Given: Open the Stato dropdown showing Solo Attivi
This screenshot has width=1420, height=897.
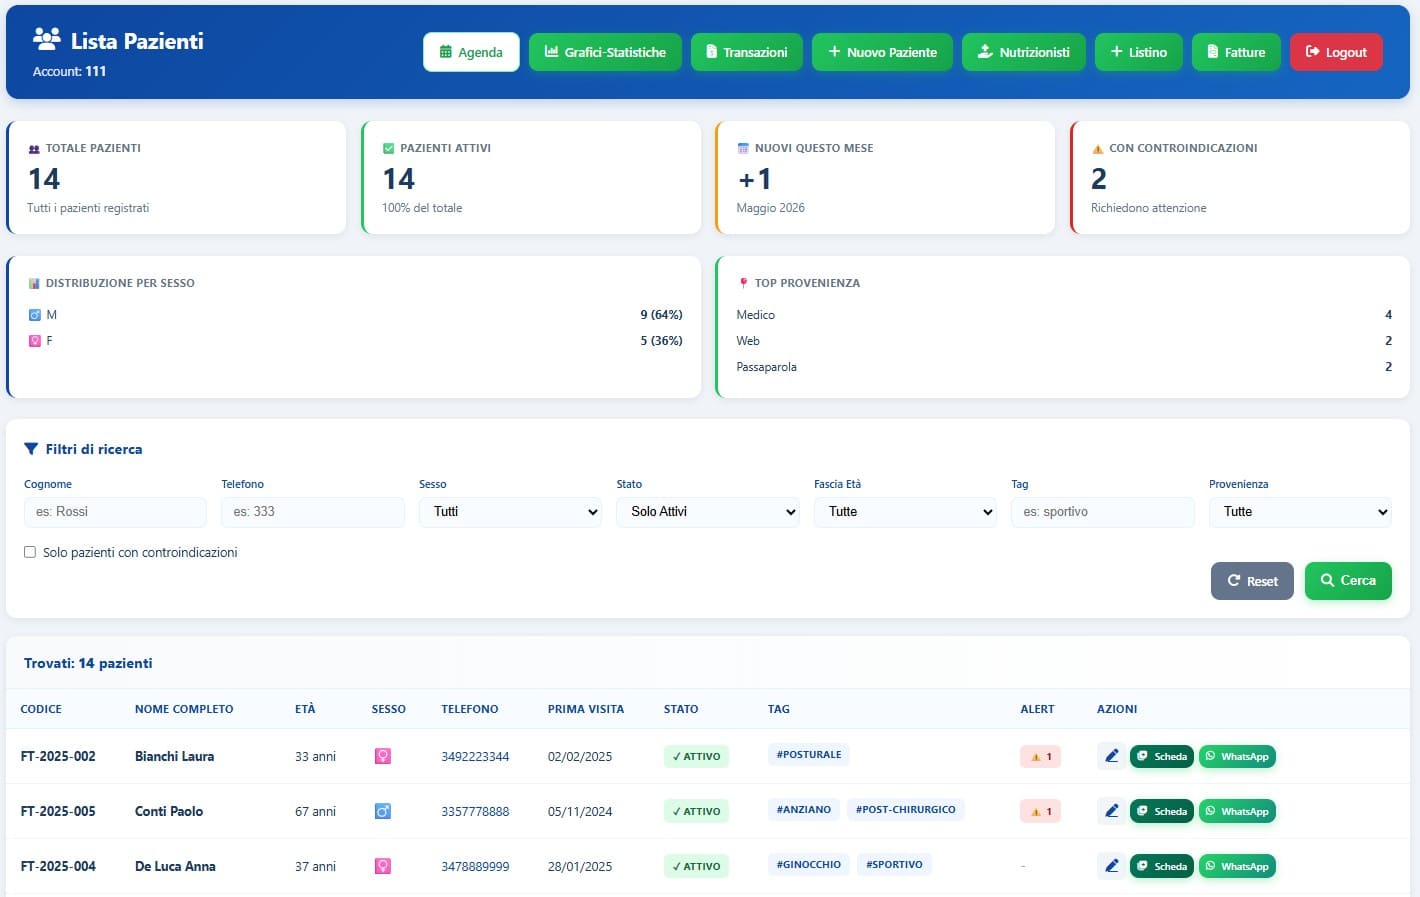Looking at the screenshot, I should [708, 512].
